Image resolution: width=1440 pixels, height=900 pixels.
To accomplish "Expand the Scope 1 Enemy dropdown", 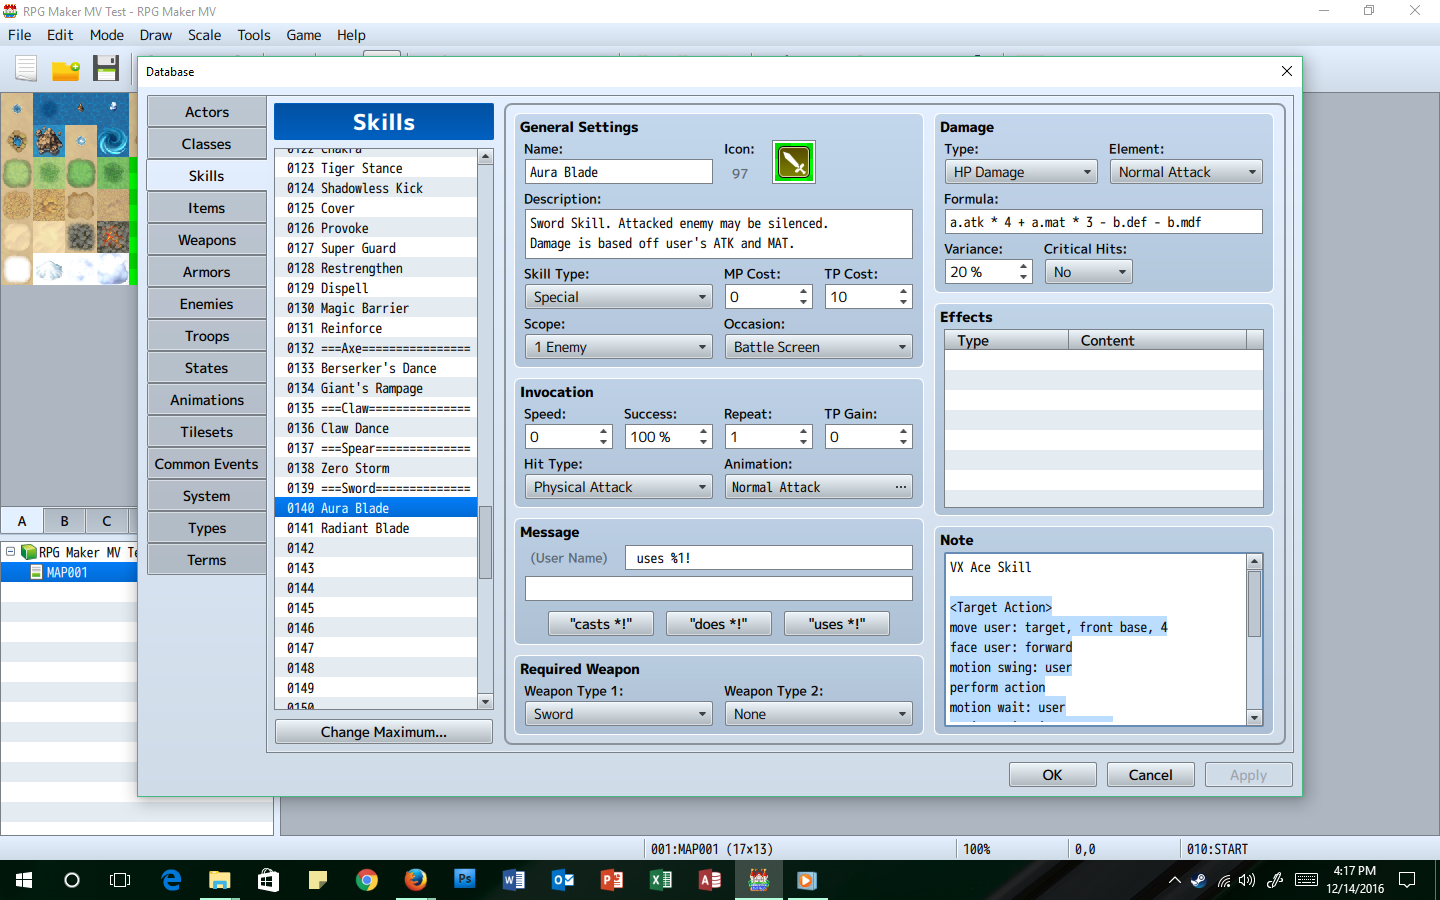I will (618, 347).
